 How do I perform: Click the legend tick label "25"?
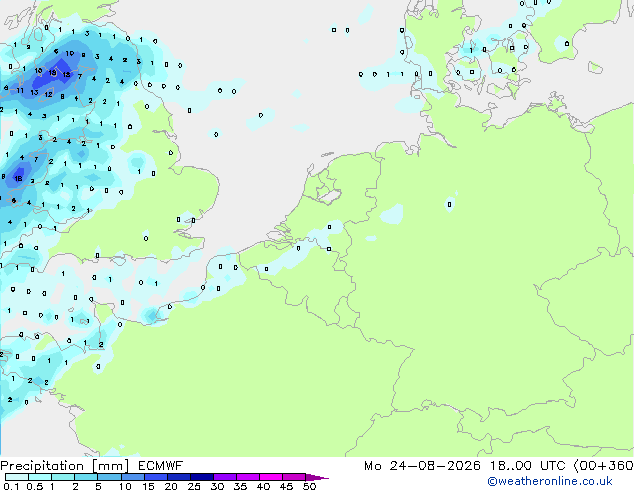pyautogui.click(x=194, y=486)
